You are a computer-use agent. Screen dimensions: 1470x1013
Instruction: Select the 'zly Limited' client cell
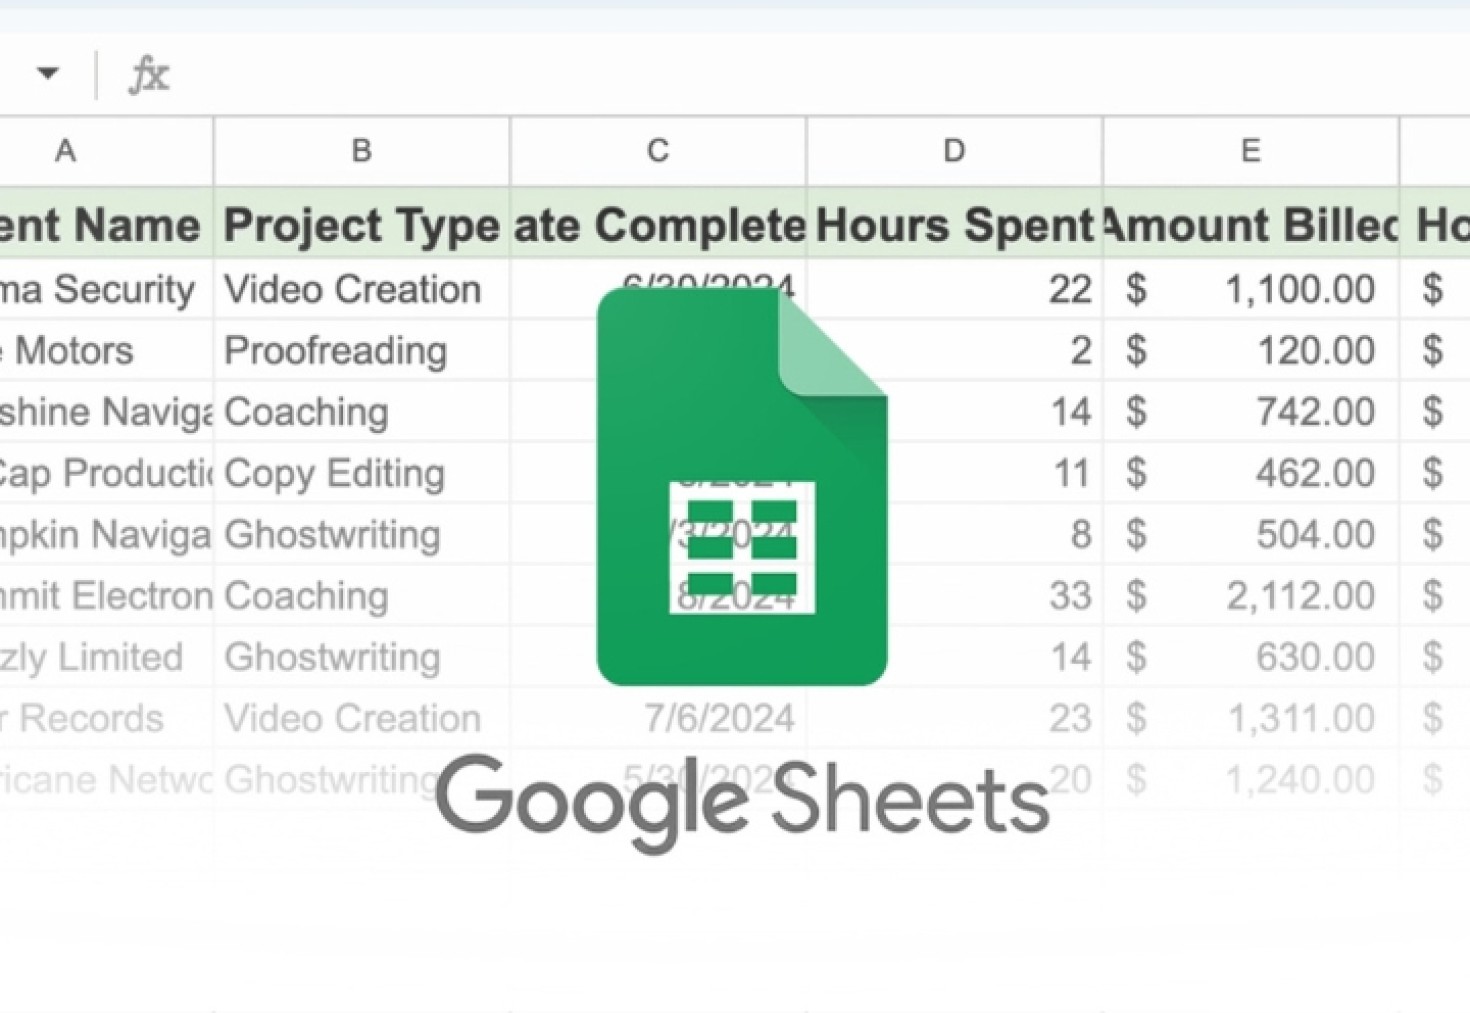[x=106, y=656]
